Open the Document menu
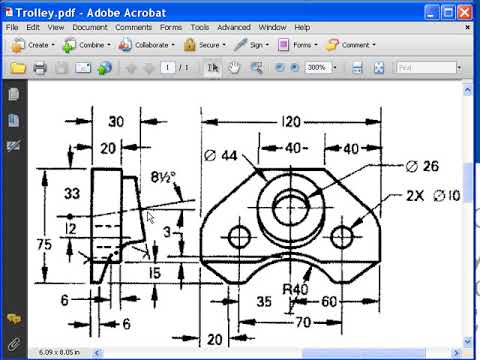 90,28
